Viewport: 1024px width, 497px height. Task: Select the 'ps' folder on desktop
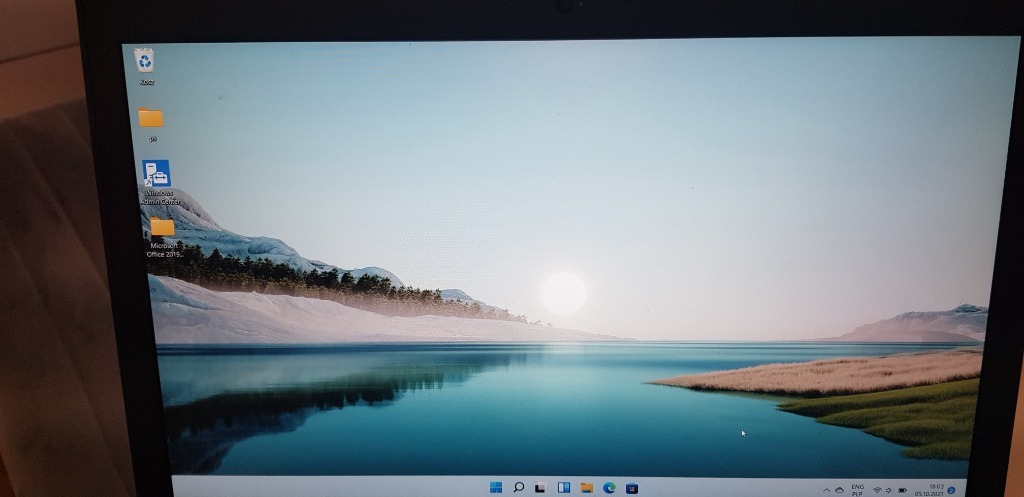[151, 124]
